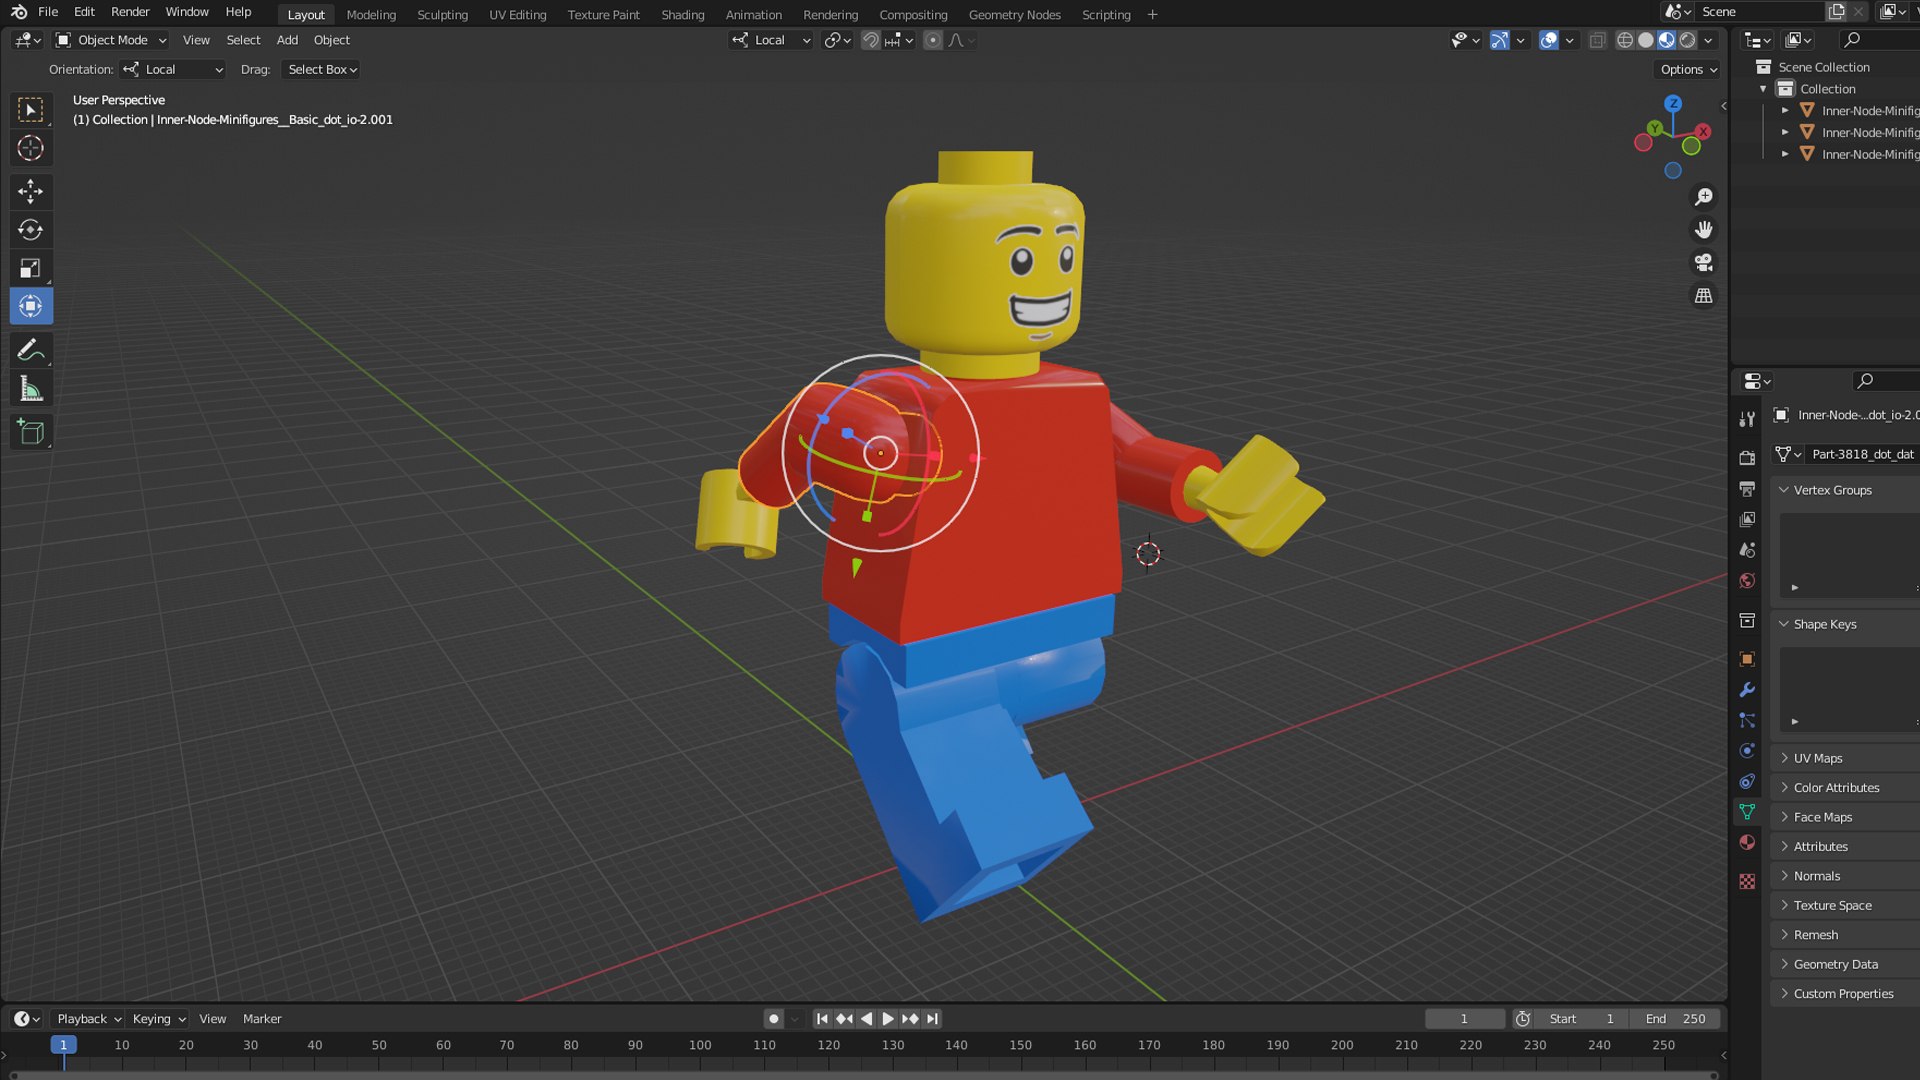This screenshot has width=1920, height=1080.
Task: Jump to last frame button
Action: pyautogui.click(x=932, y=1018)
